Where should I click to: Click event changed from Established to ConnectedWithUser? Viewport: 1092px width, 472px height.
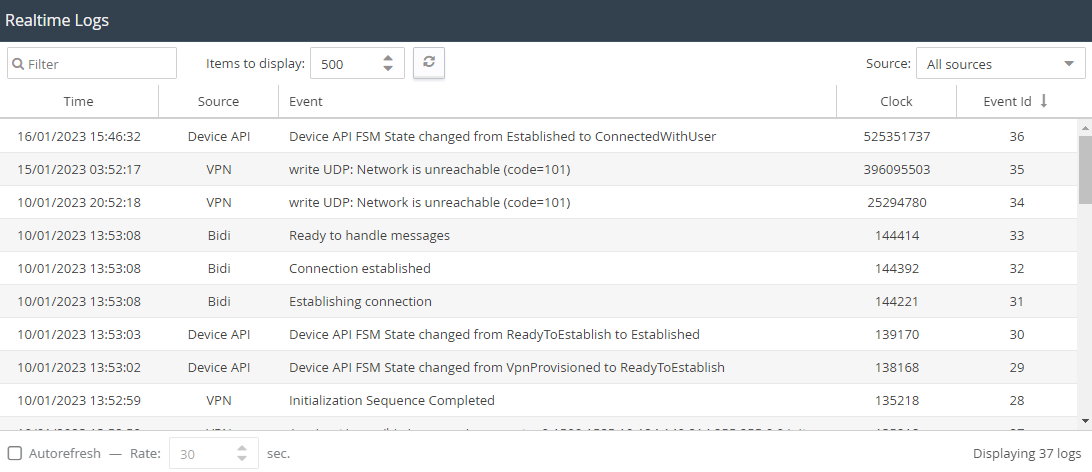point(502,136)
